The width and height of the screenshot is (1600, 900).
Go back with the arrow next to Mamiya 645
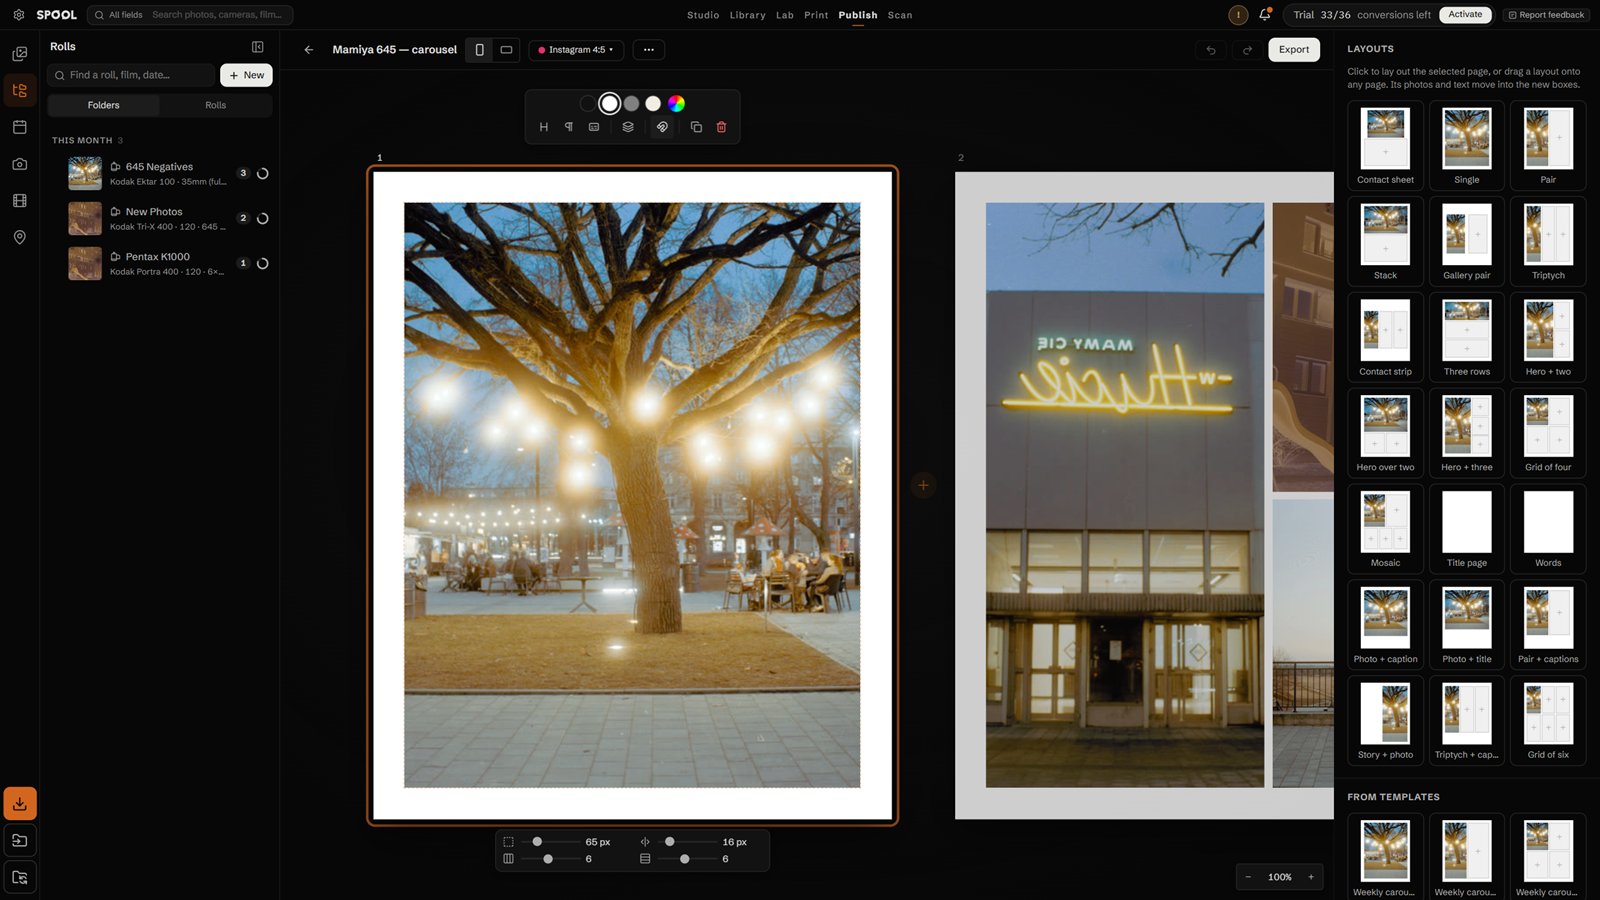click(309, 50)
